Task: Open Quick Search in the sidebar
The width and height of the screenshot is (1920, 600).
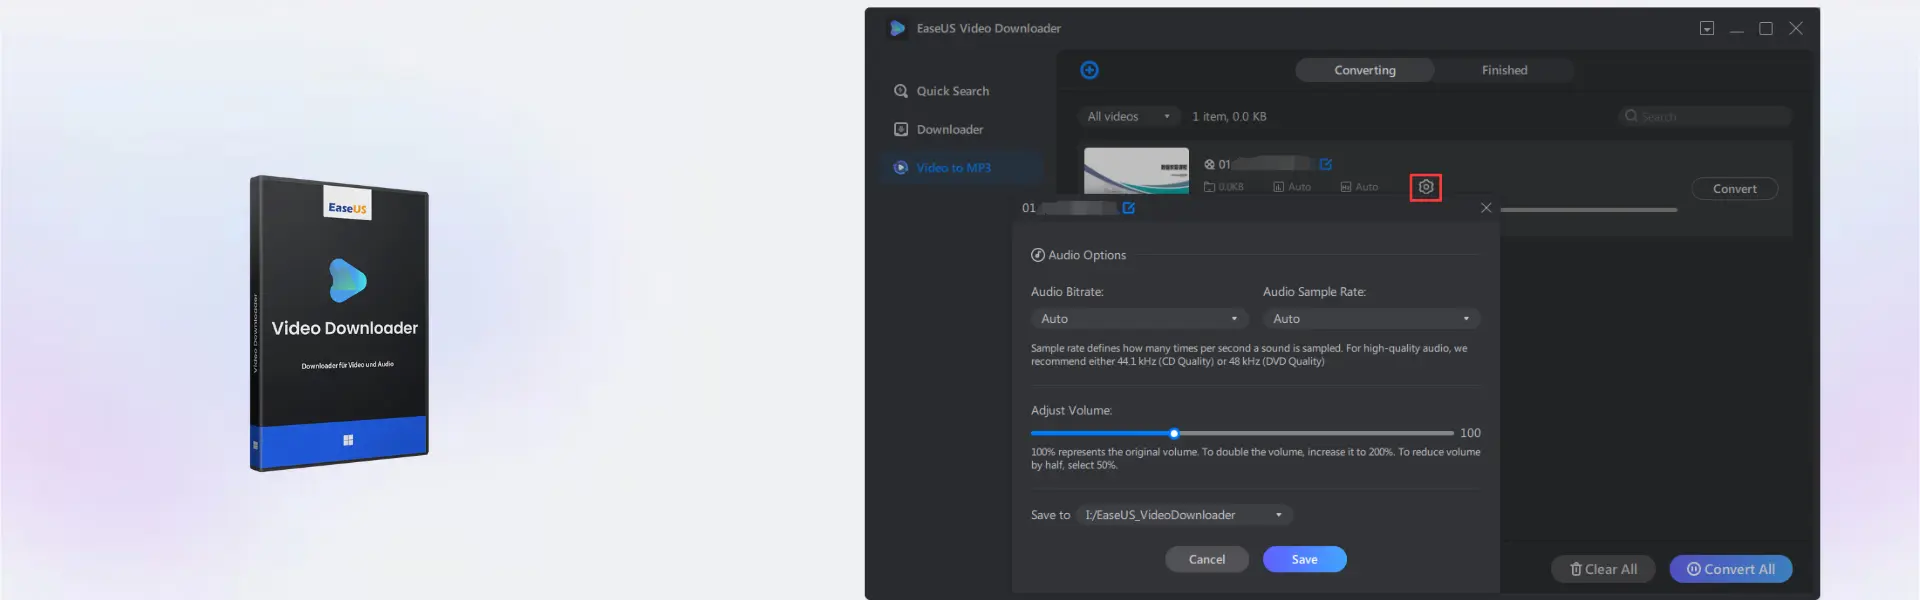Action: point(941,91)
